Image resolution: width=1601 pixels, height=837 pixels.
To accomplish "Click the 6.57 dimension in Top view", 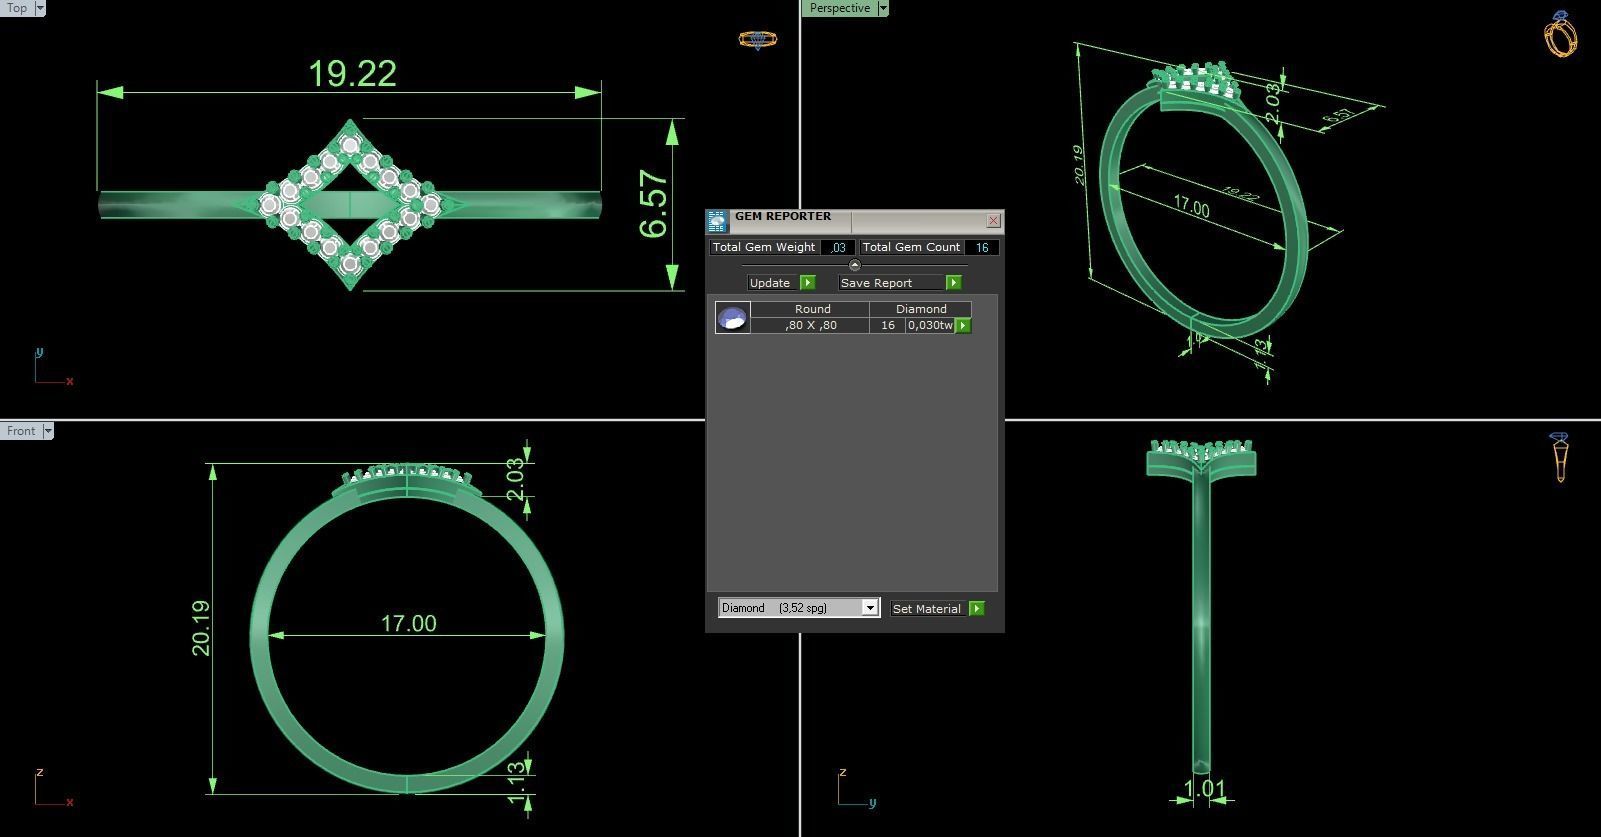I will (x=653, y=205).
